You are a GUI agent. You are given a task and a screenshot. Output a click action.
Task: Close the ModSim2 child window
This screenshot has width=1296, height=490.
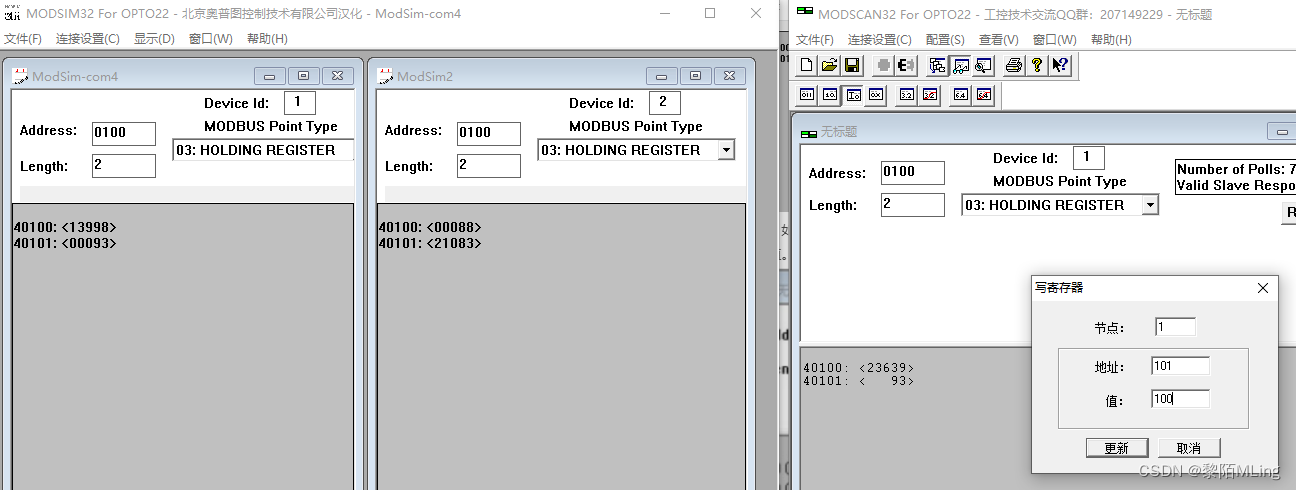pos(730,76)
